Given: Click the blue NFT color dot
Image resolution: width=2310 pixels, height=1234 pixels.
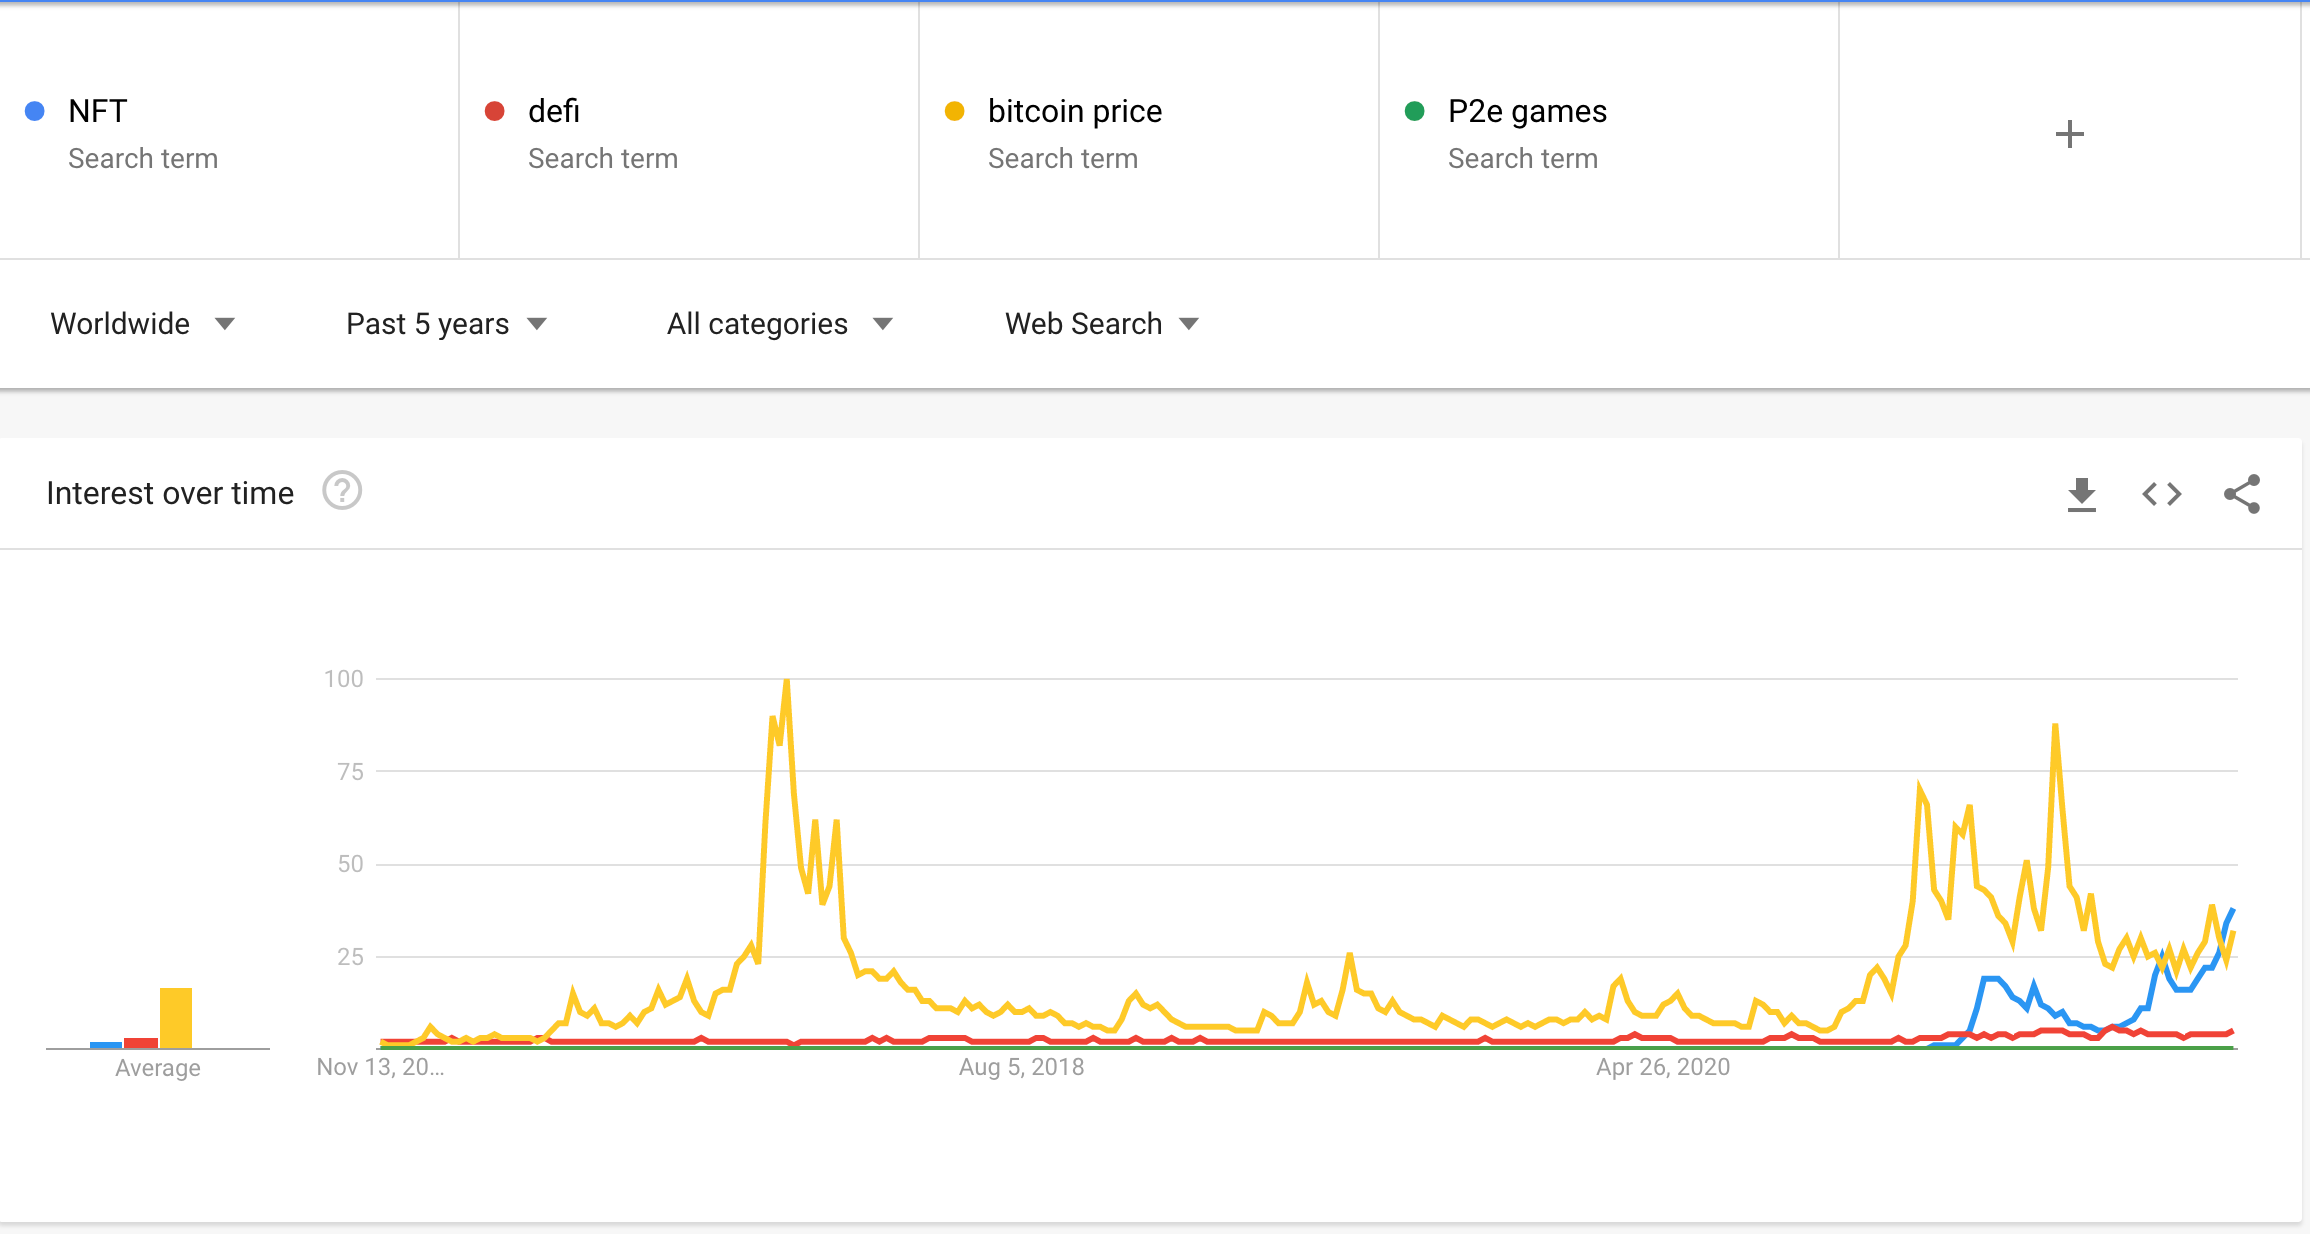Looking at the screenshot, I should pyautogui.click(x=35, y=111).
